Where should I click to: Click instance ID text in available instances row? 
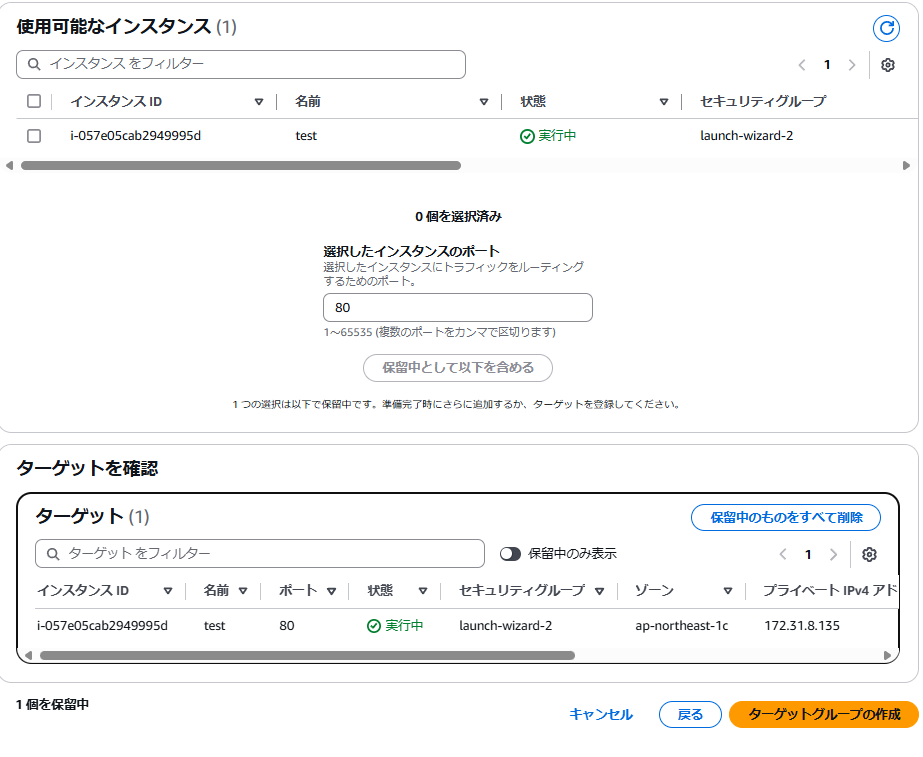(135, 136)
